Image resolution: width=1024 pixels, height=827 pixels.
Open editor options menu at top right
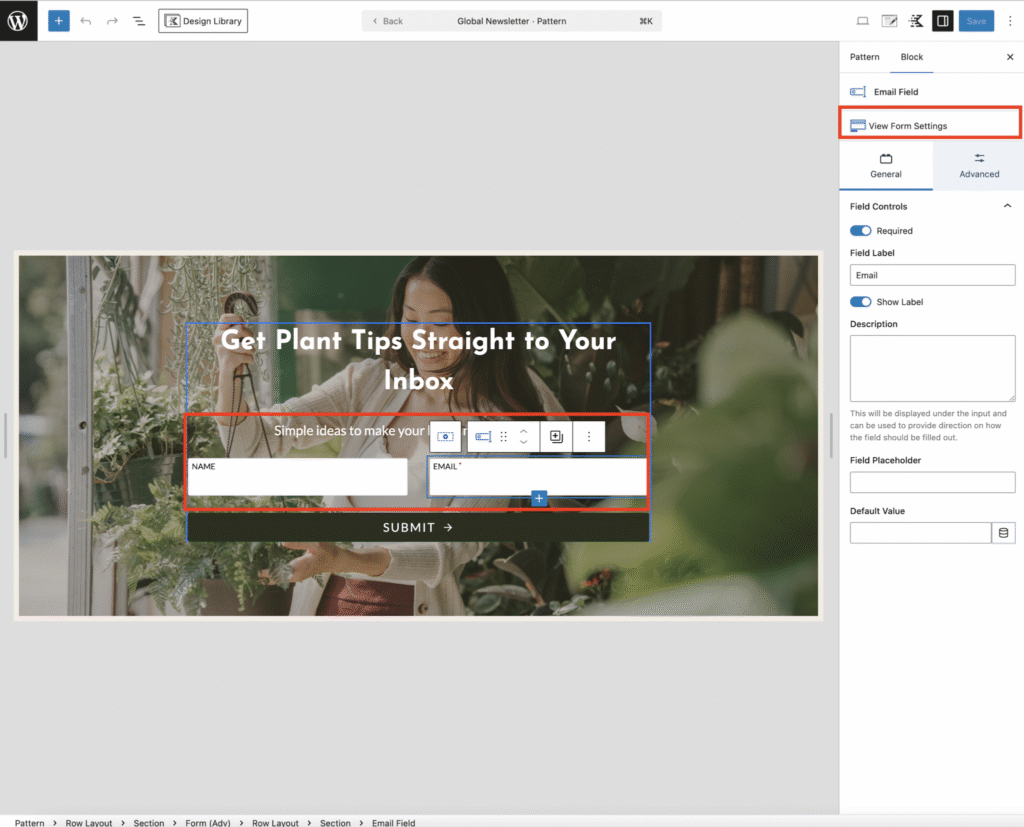coord(1009,21)
